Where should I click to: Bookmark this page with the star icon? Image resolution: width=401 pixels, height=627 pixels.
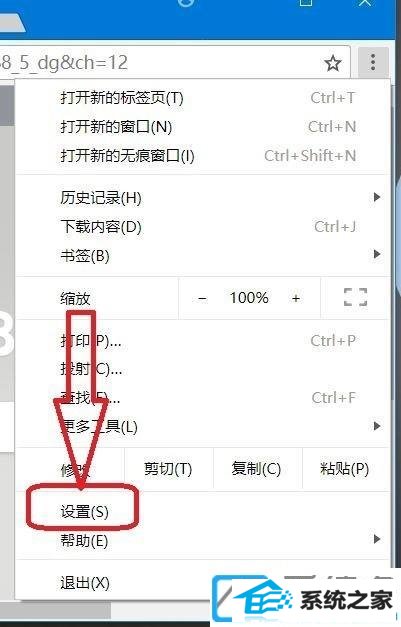[x=333, y=63]
